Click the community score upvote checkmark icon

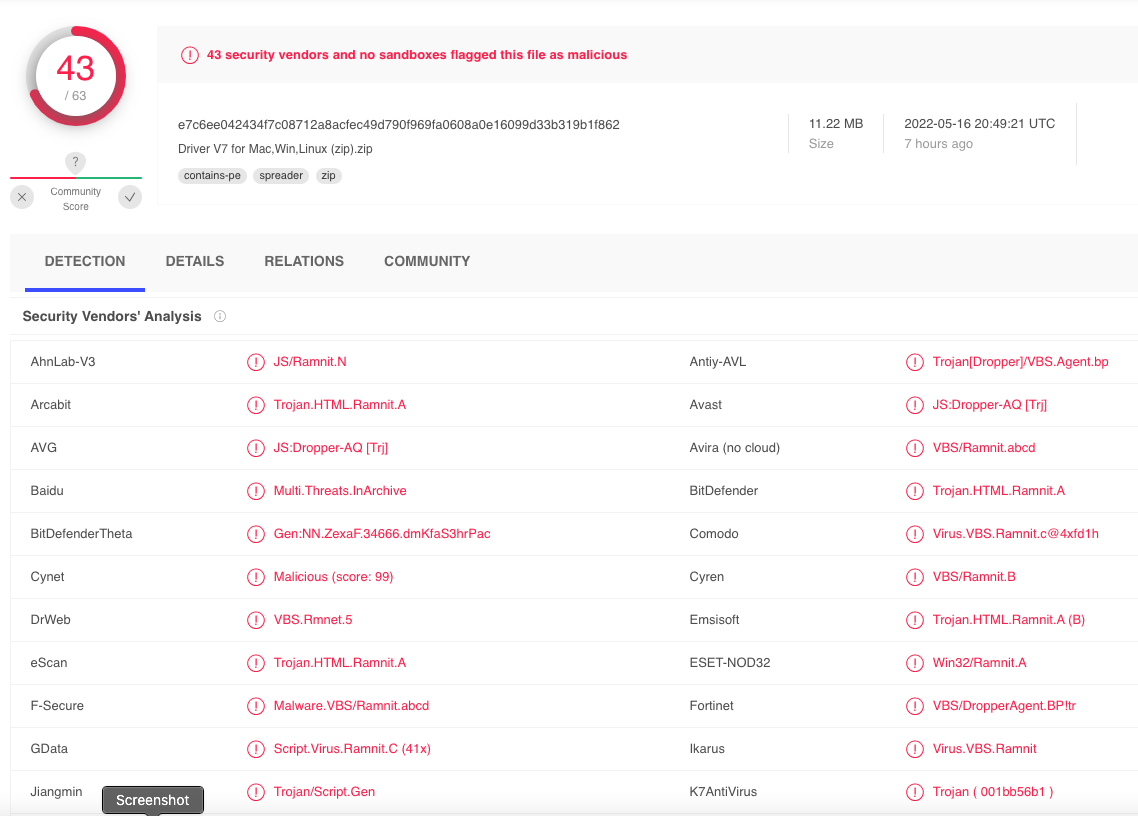coord(130,197)
